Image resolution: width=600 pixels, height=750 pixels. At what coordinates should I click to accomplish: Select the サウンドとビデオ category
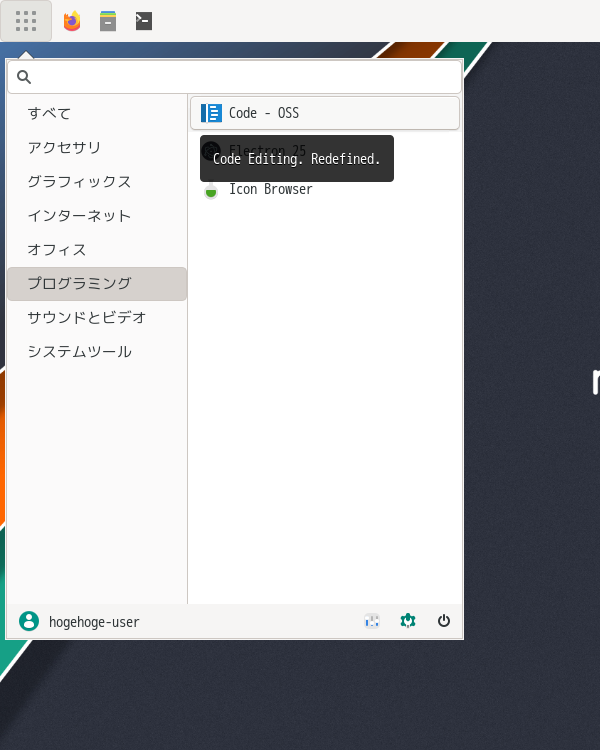click(x=97, y=318)
